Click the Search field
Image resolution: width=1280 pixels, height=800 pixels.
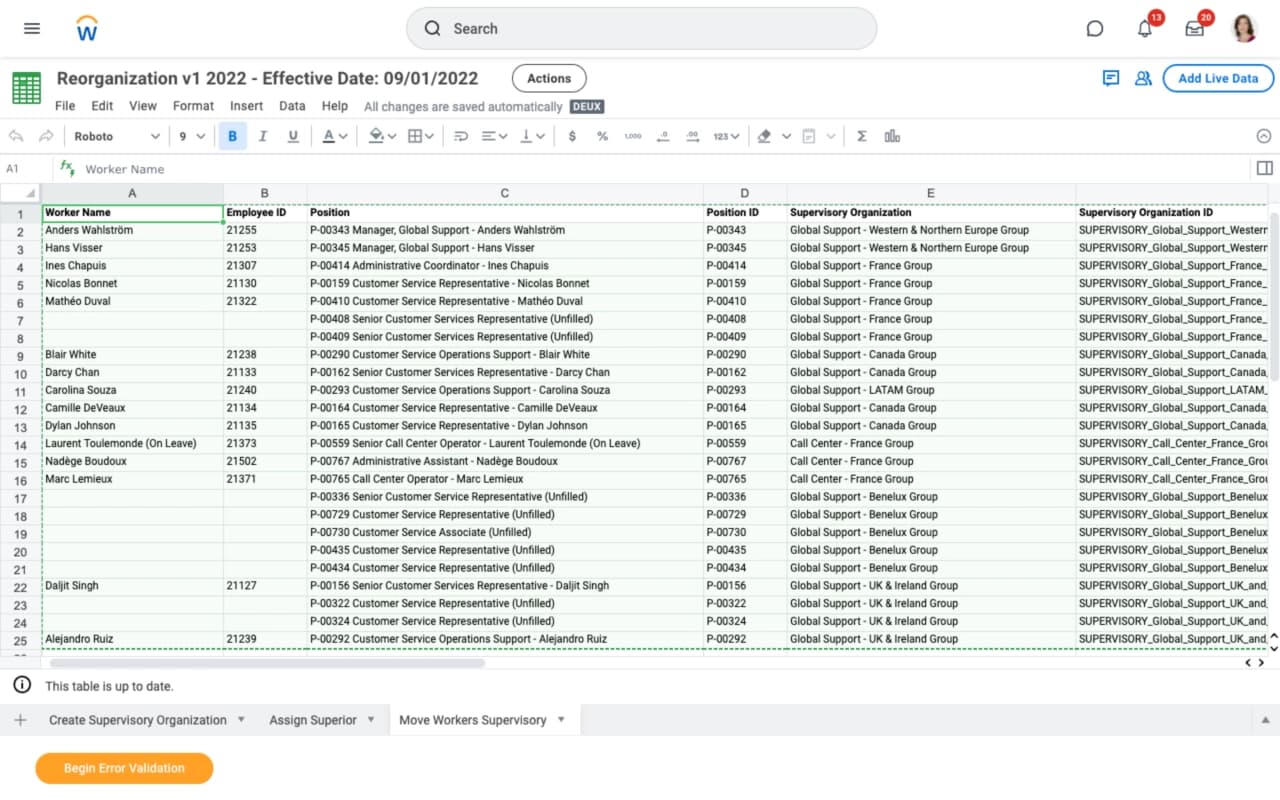pyautogui.click(x=641, y=29)
